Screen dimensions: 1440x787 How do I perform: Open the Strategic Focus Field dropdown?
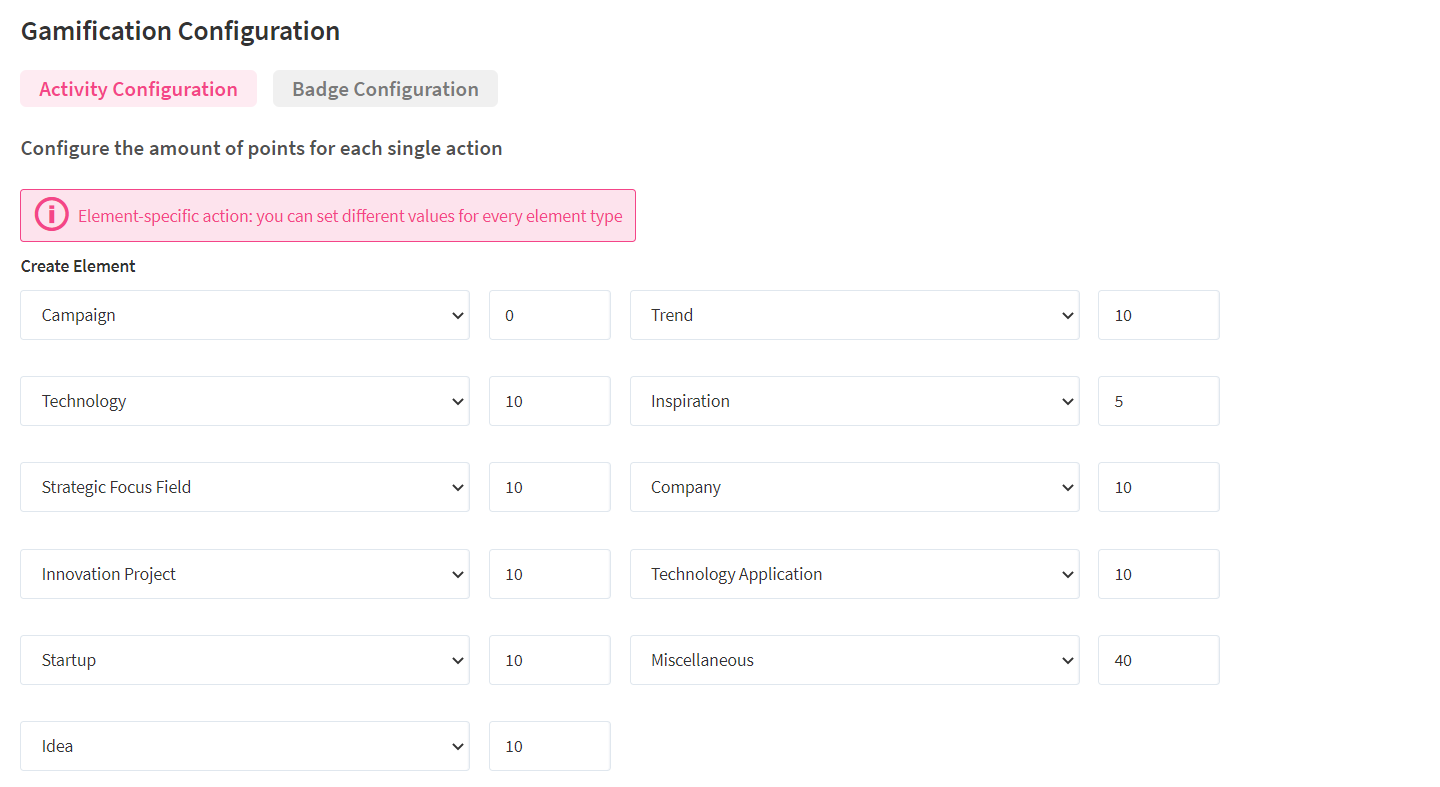244,487
